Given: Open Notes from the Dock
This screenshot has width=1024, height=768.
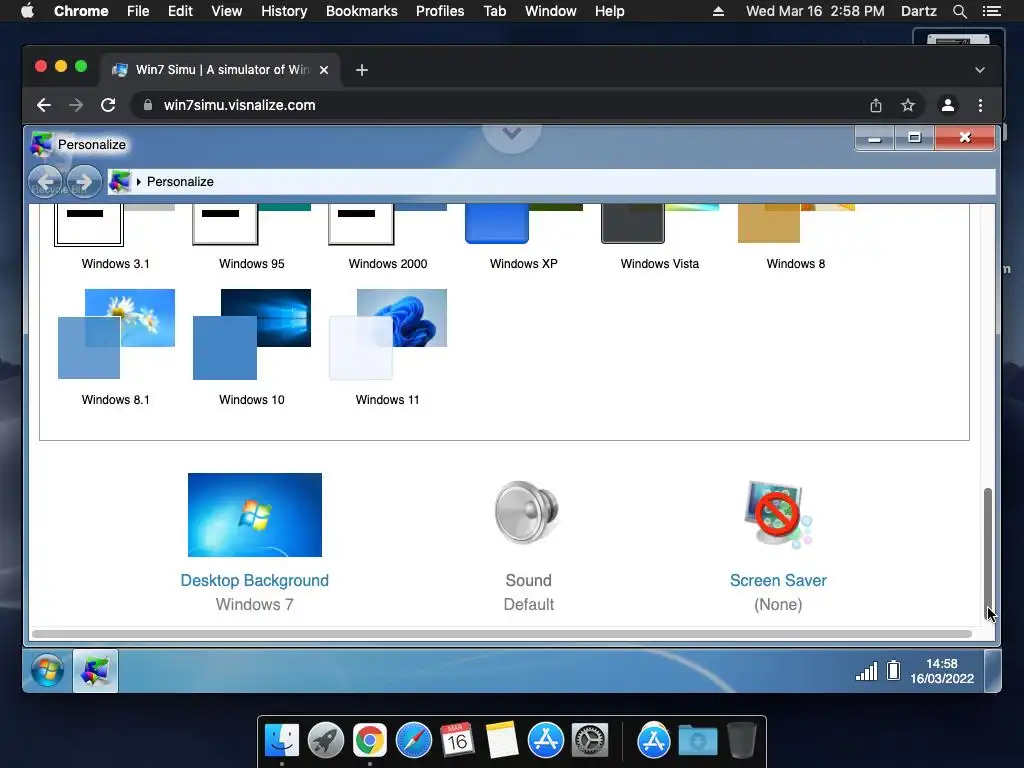Looking at the screenshot, I should (502, 741).
